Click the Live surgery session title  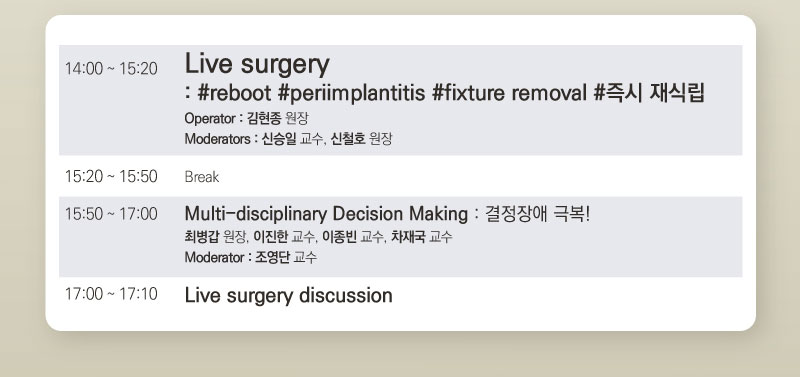click(257, 65)
